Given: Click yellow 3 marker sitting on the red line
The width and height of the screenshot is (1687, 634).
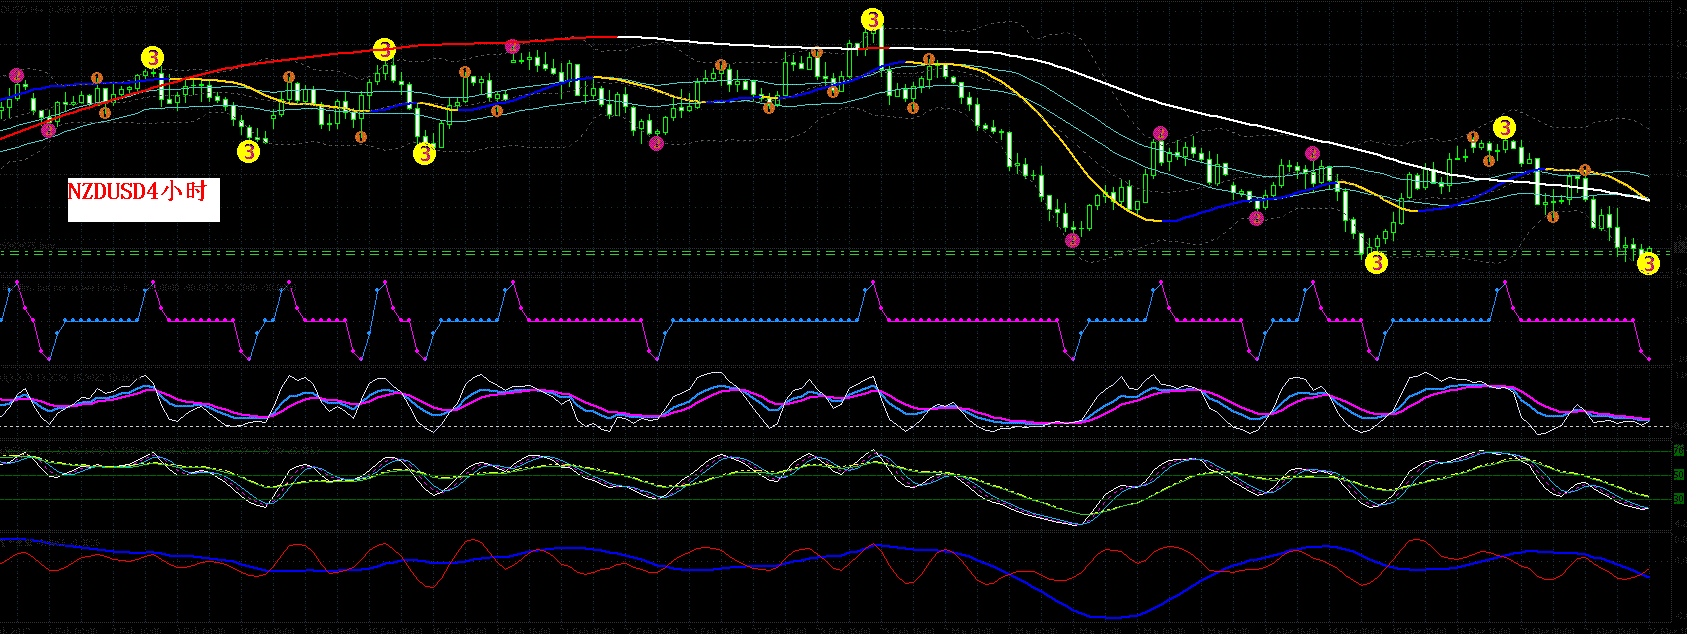Looking at the screenshot, I should tap(384, 49).
